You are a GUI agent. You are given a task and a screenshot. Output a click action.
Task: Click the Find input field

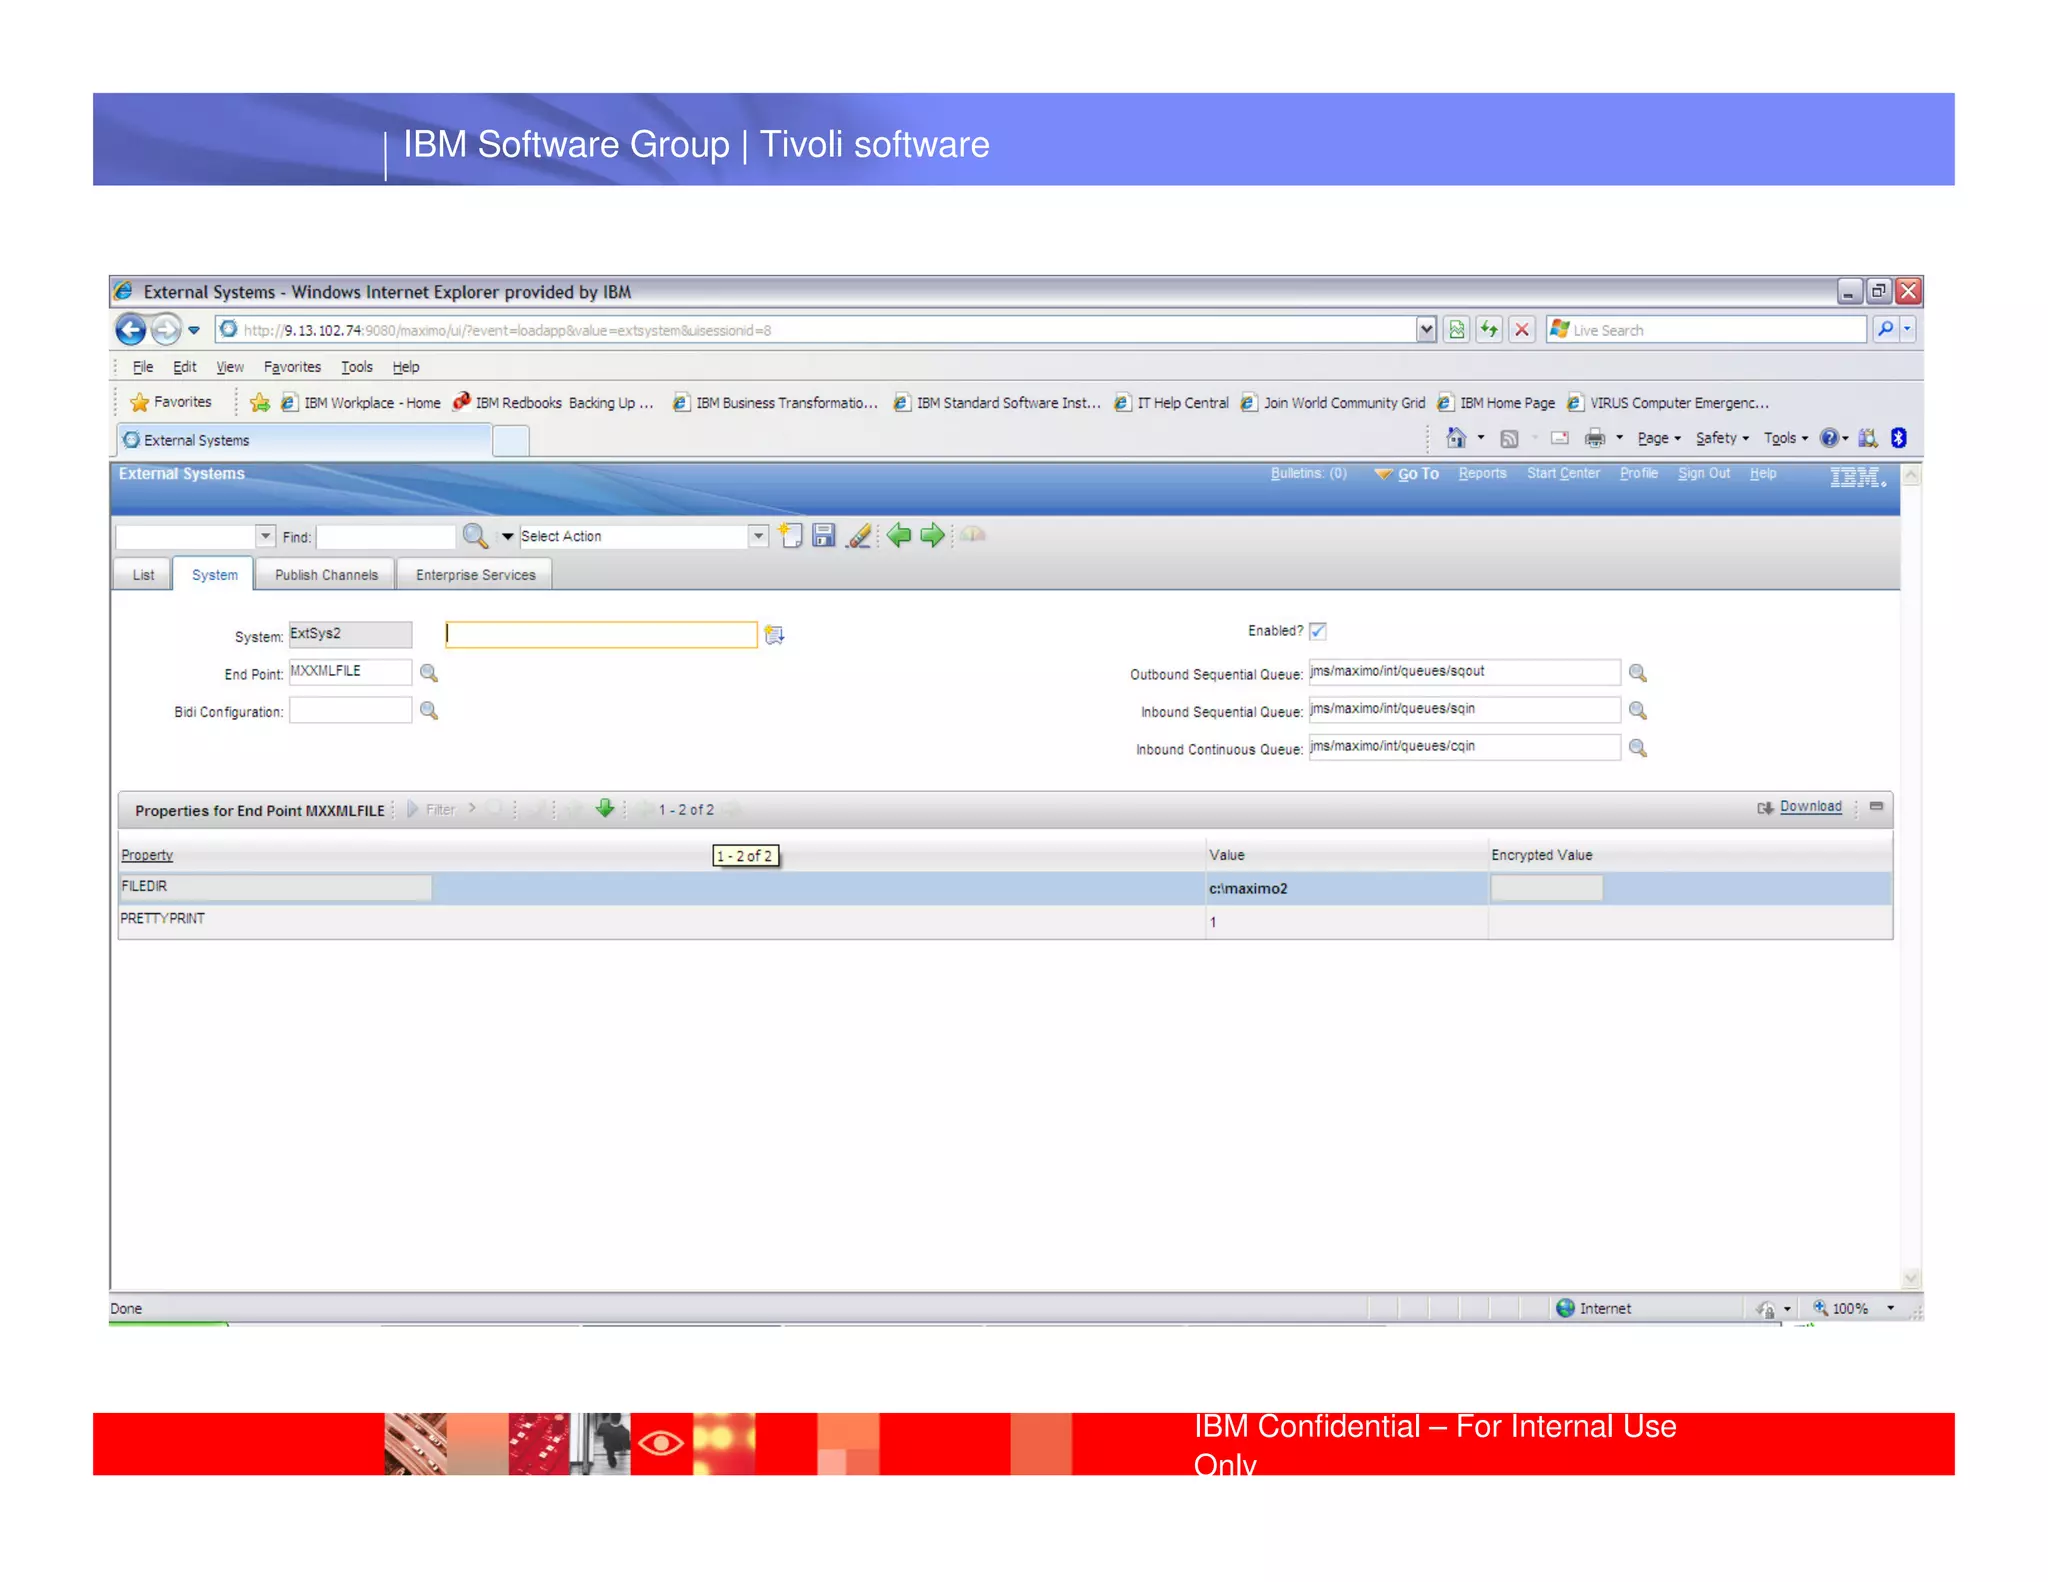[386, 537]
